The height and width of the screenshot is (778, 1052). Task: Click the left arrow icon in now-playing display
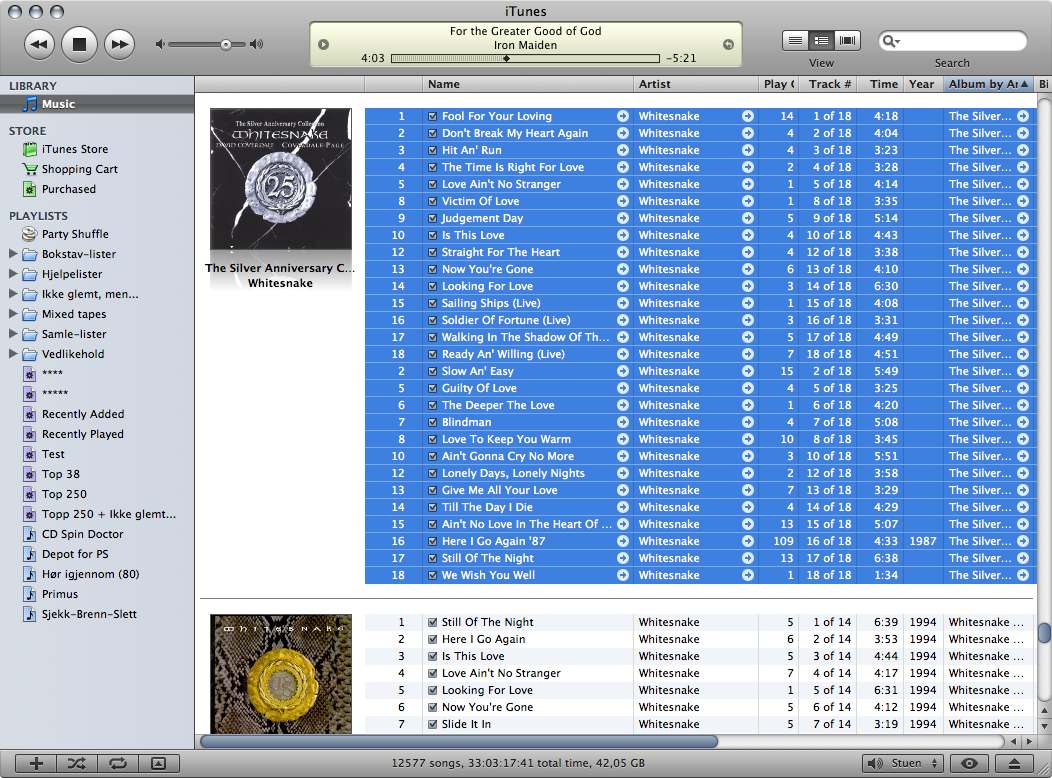pyautogui.click(x=323, y=44)
